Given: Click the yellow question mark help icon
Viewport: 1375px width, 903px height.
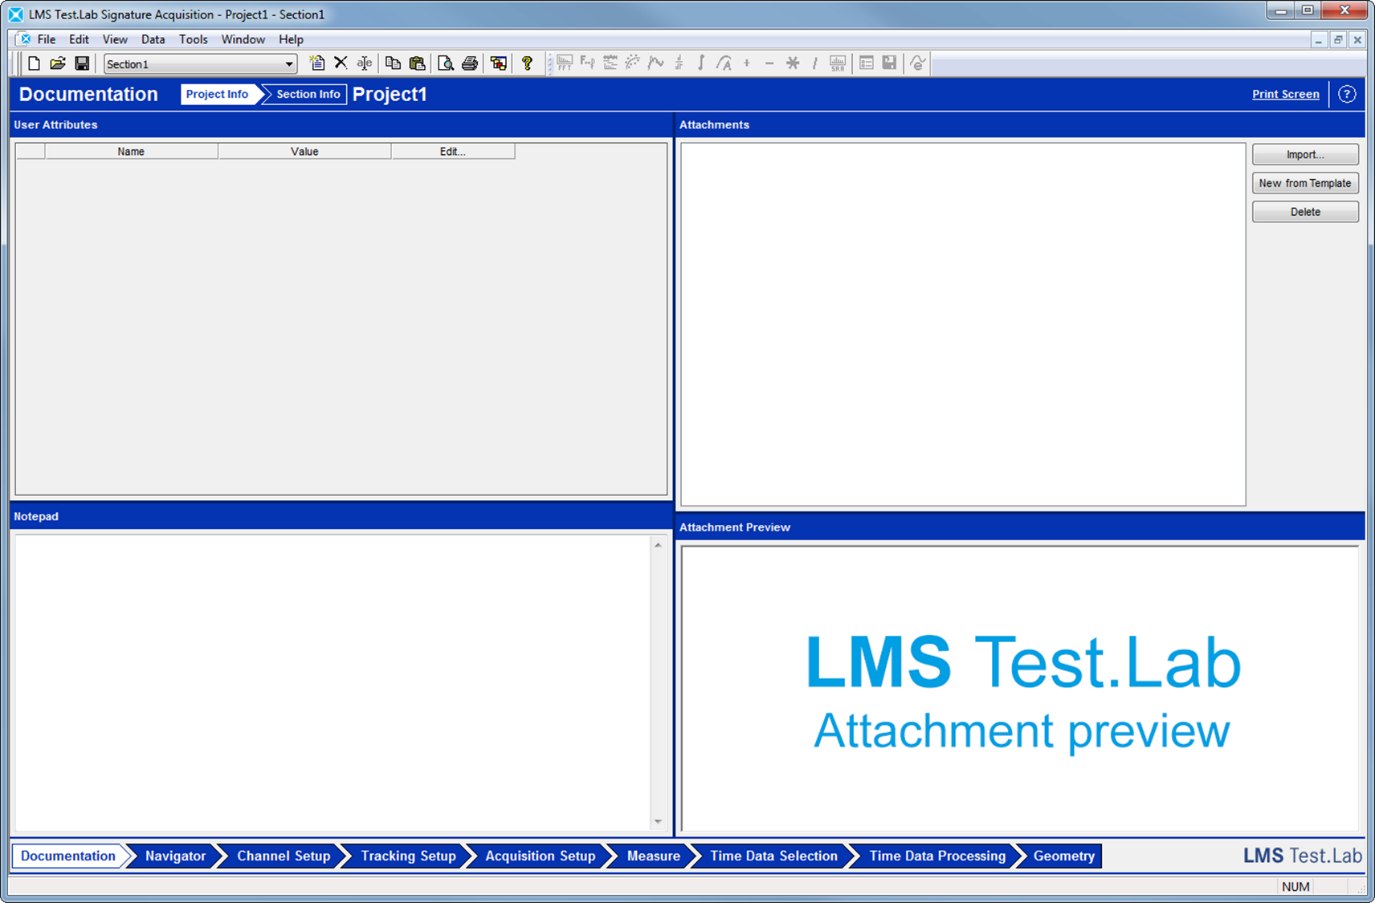Looking at the screenshot, I should [x=527, y=63].
